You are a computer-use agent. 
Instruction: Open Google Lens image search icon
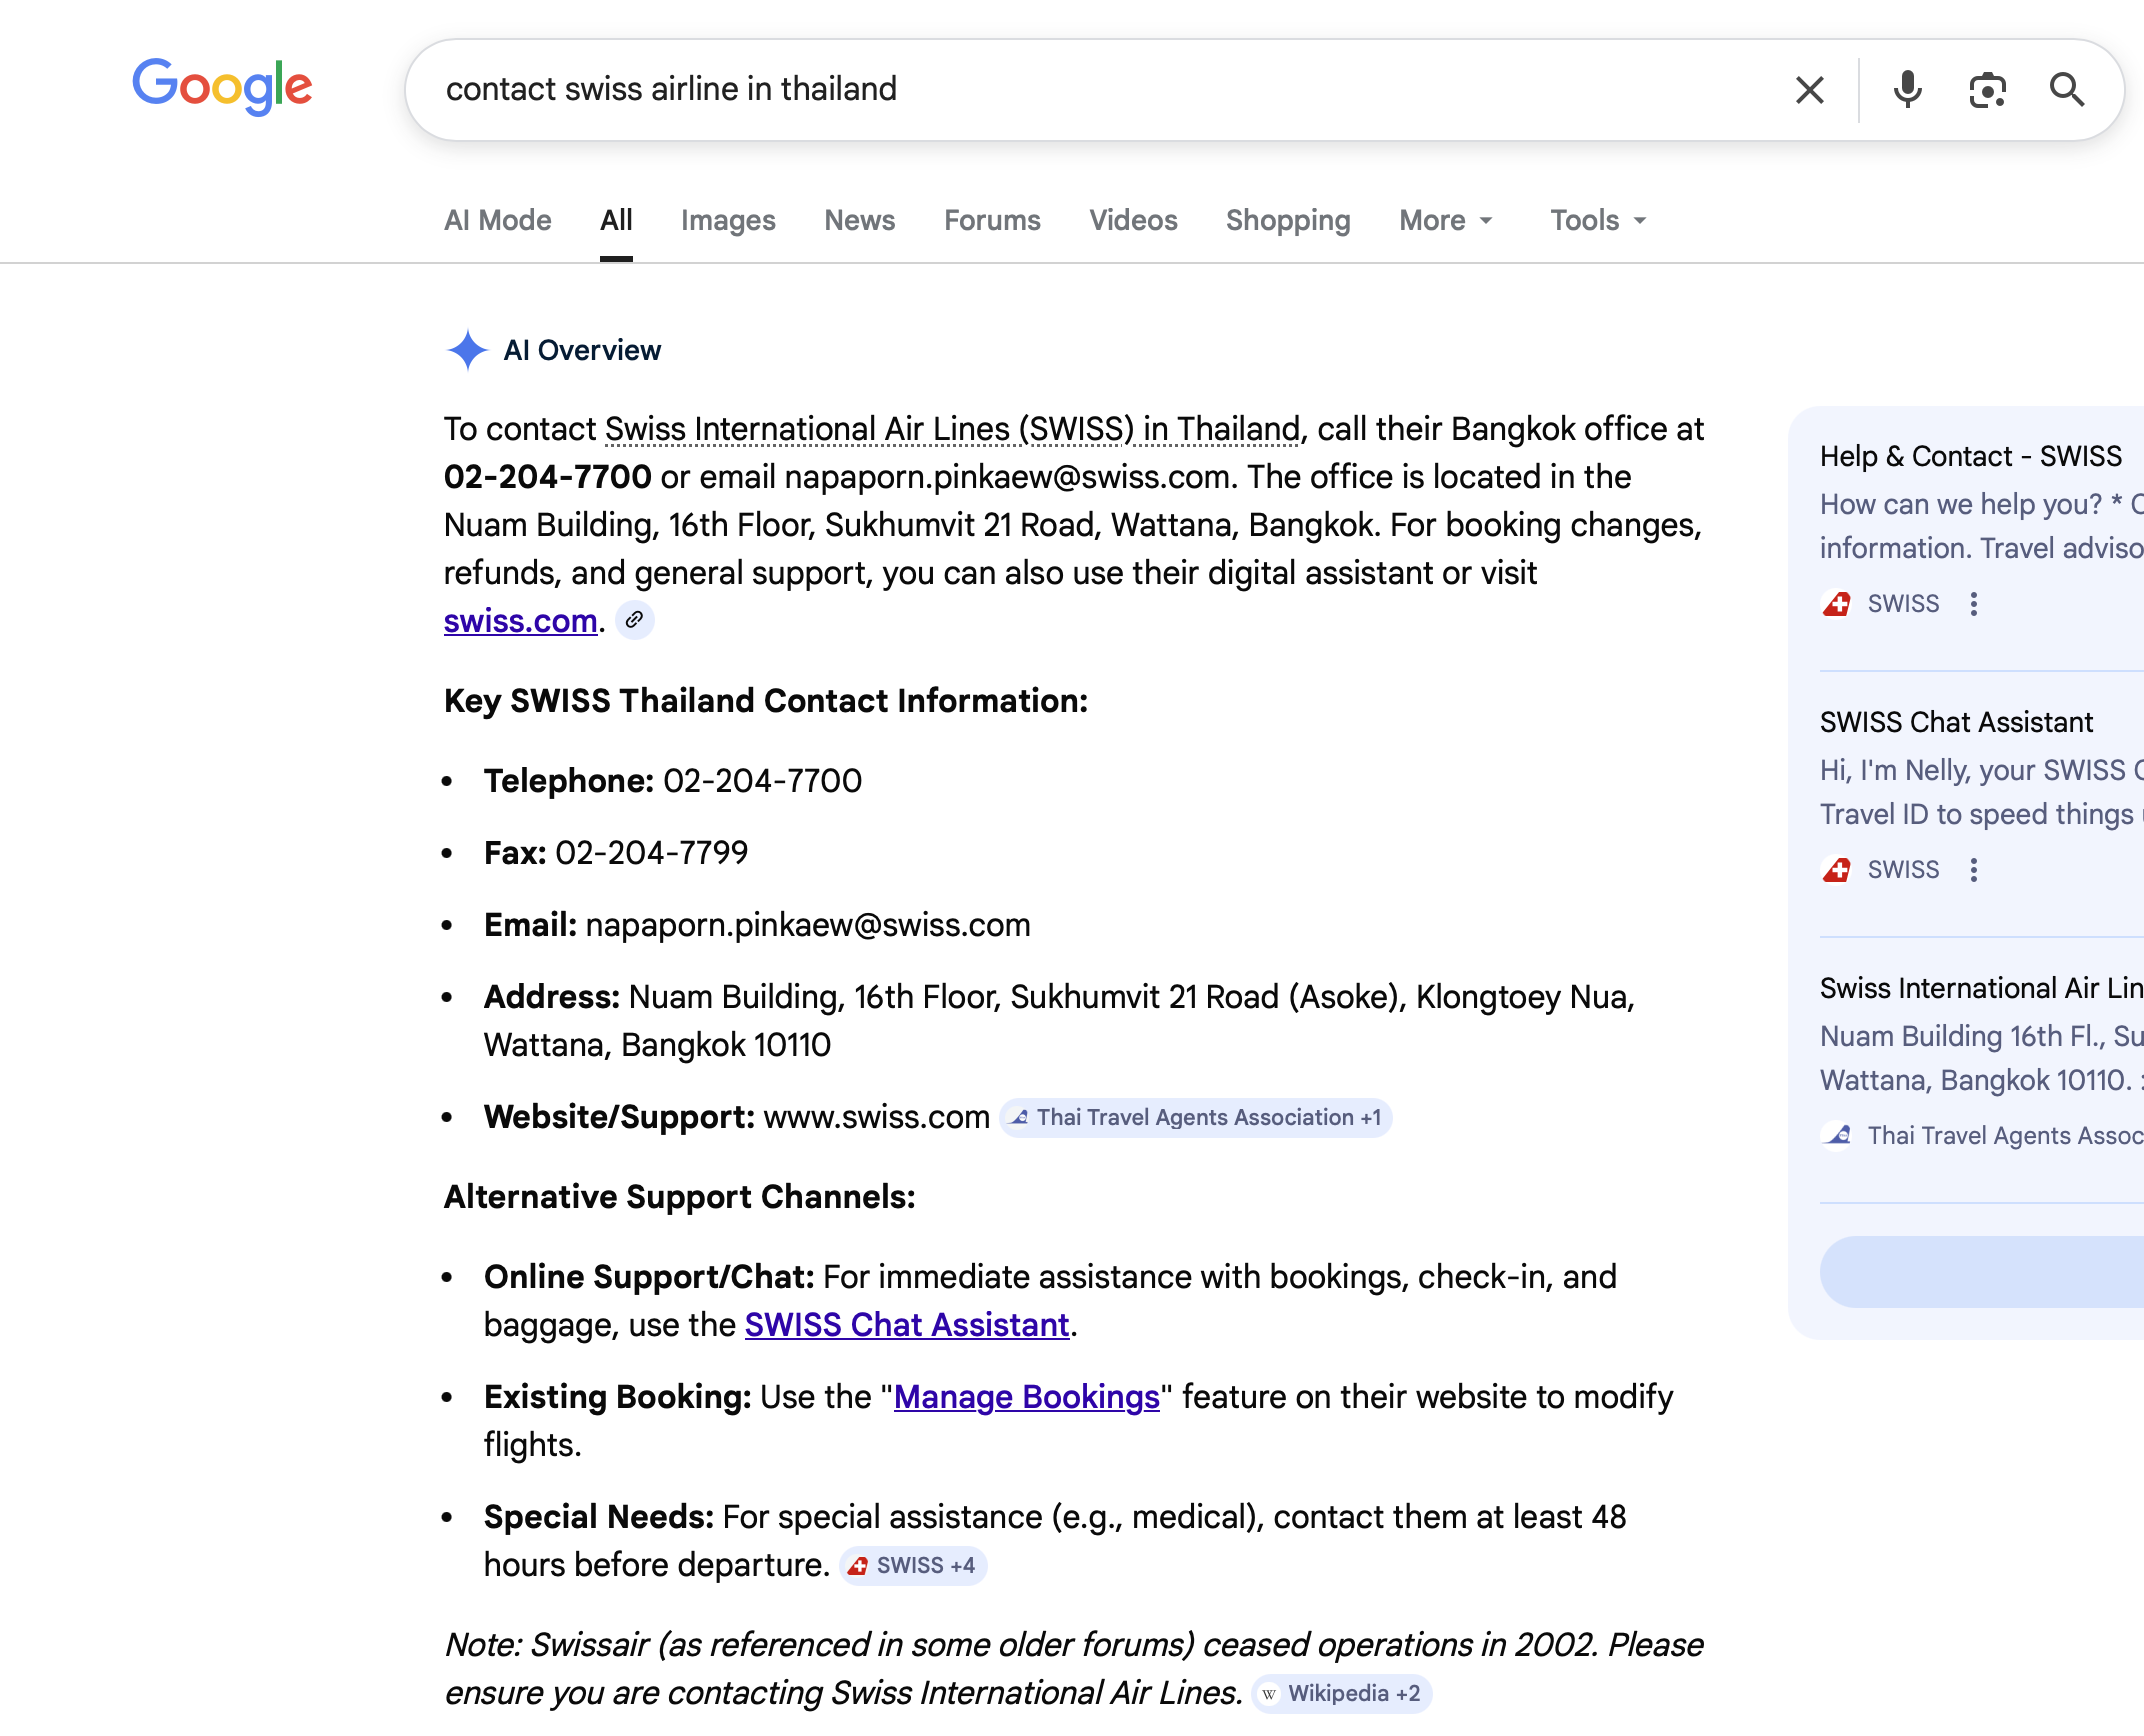coord(1987,90)
